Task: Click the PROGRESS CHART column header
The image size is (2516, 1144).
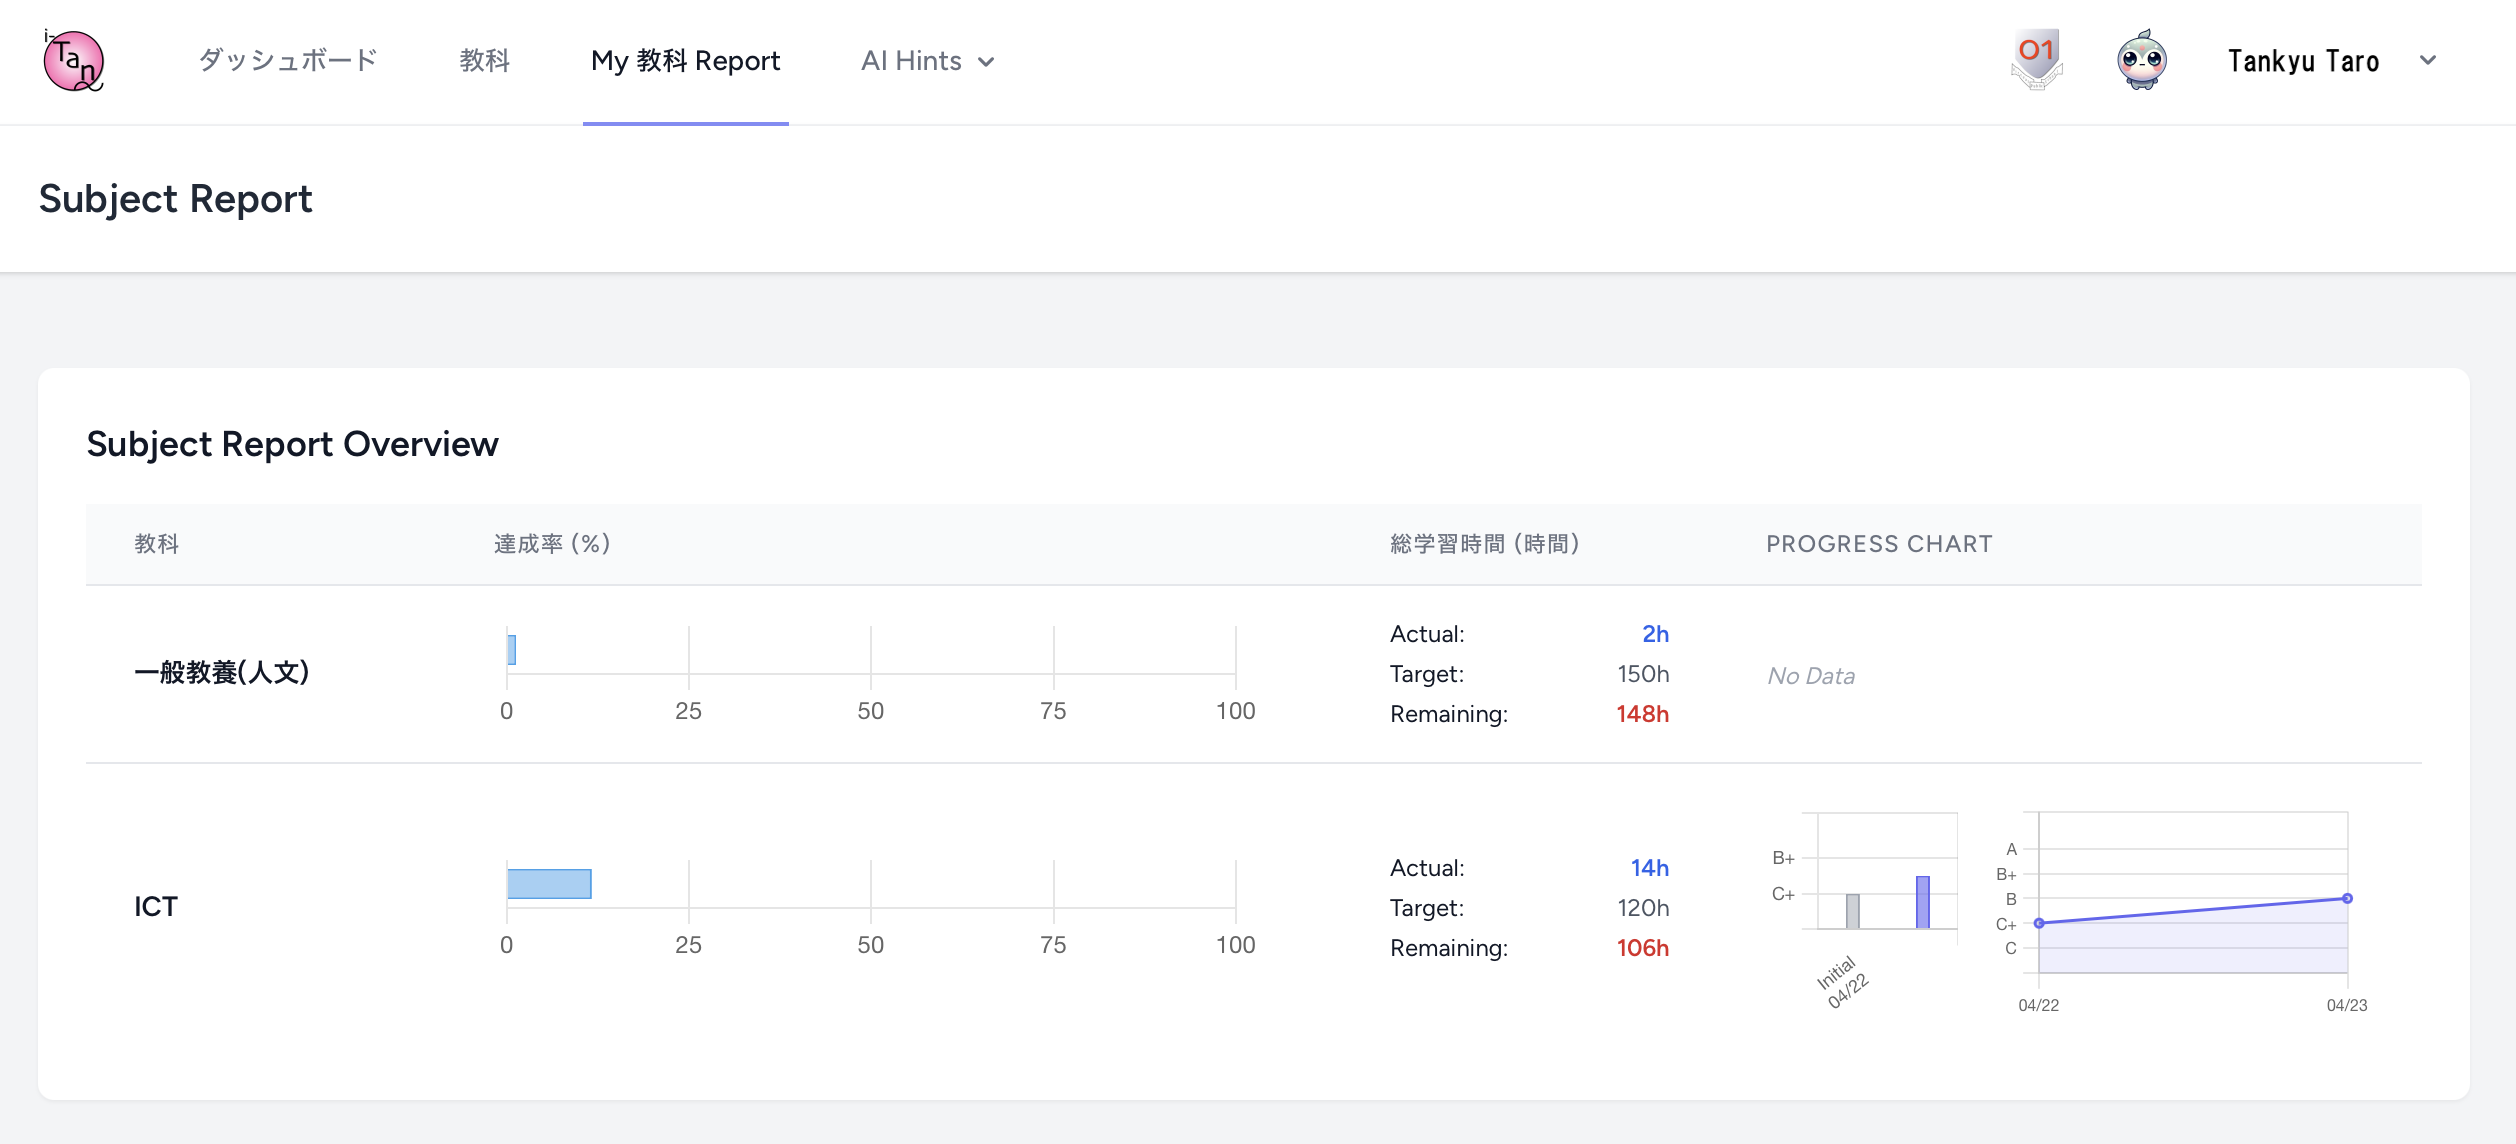Action: pyautogui.click(x=1879, y=544)
